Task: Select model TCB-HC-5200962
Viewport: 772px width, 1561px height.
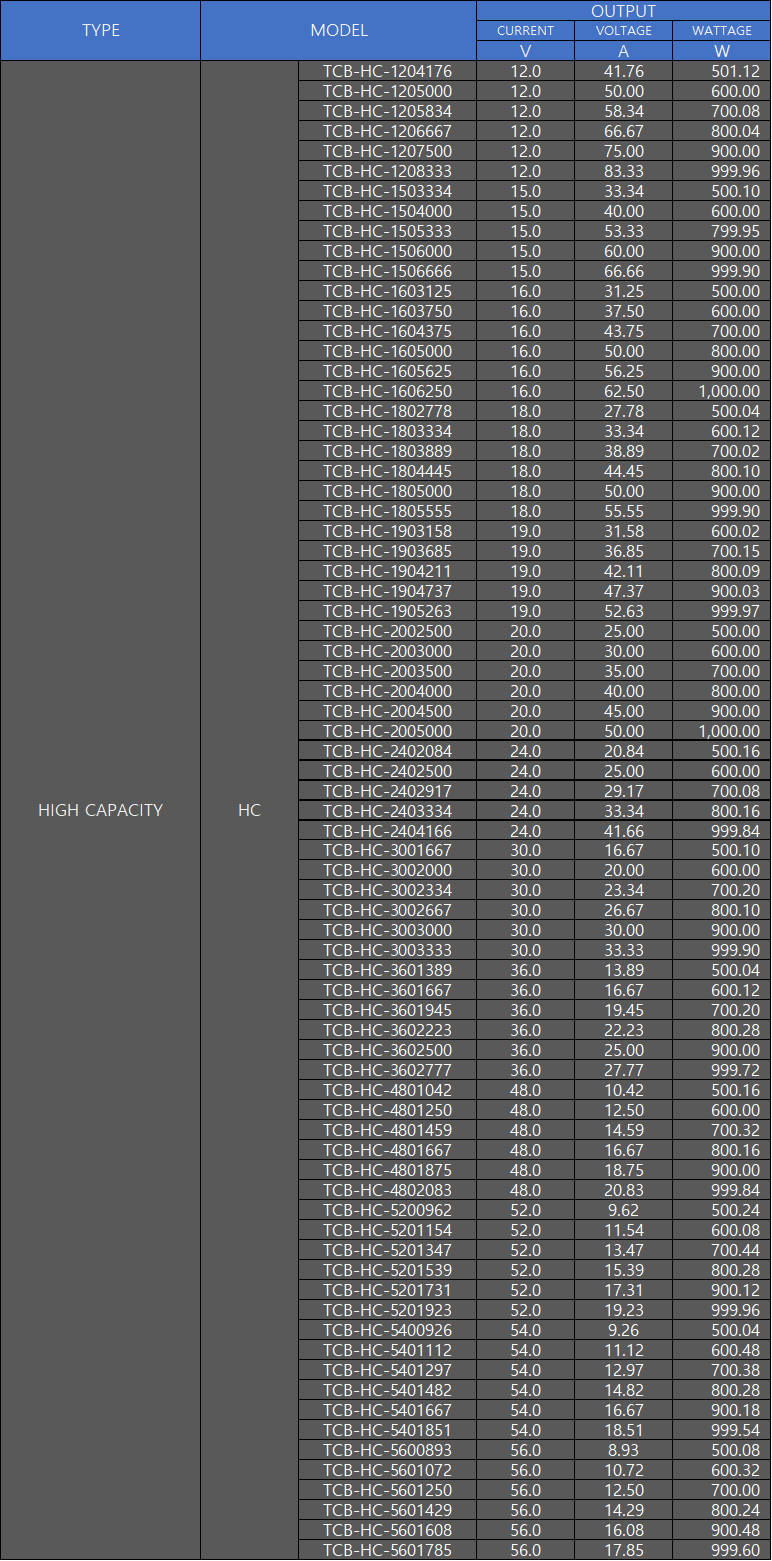Action: [387, 1210]
